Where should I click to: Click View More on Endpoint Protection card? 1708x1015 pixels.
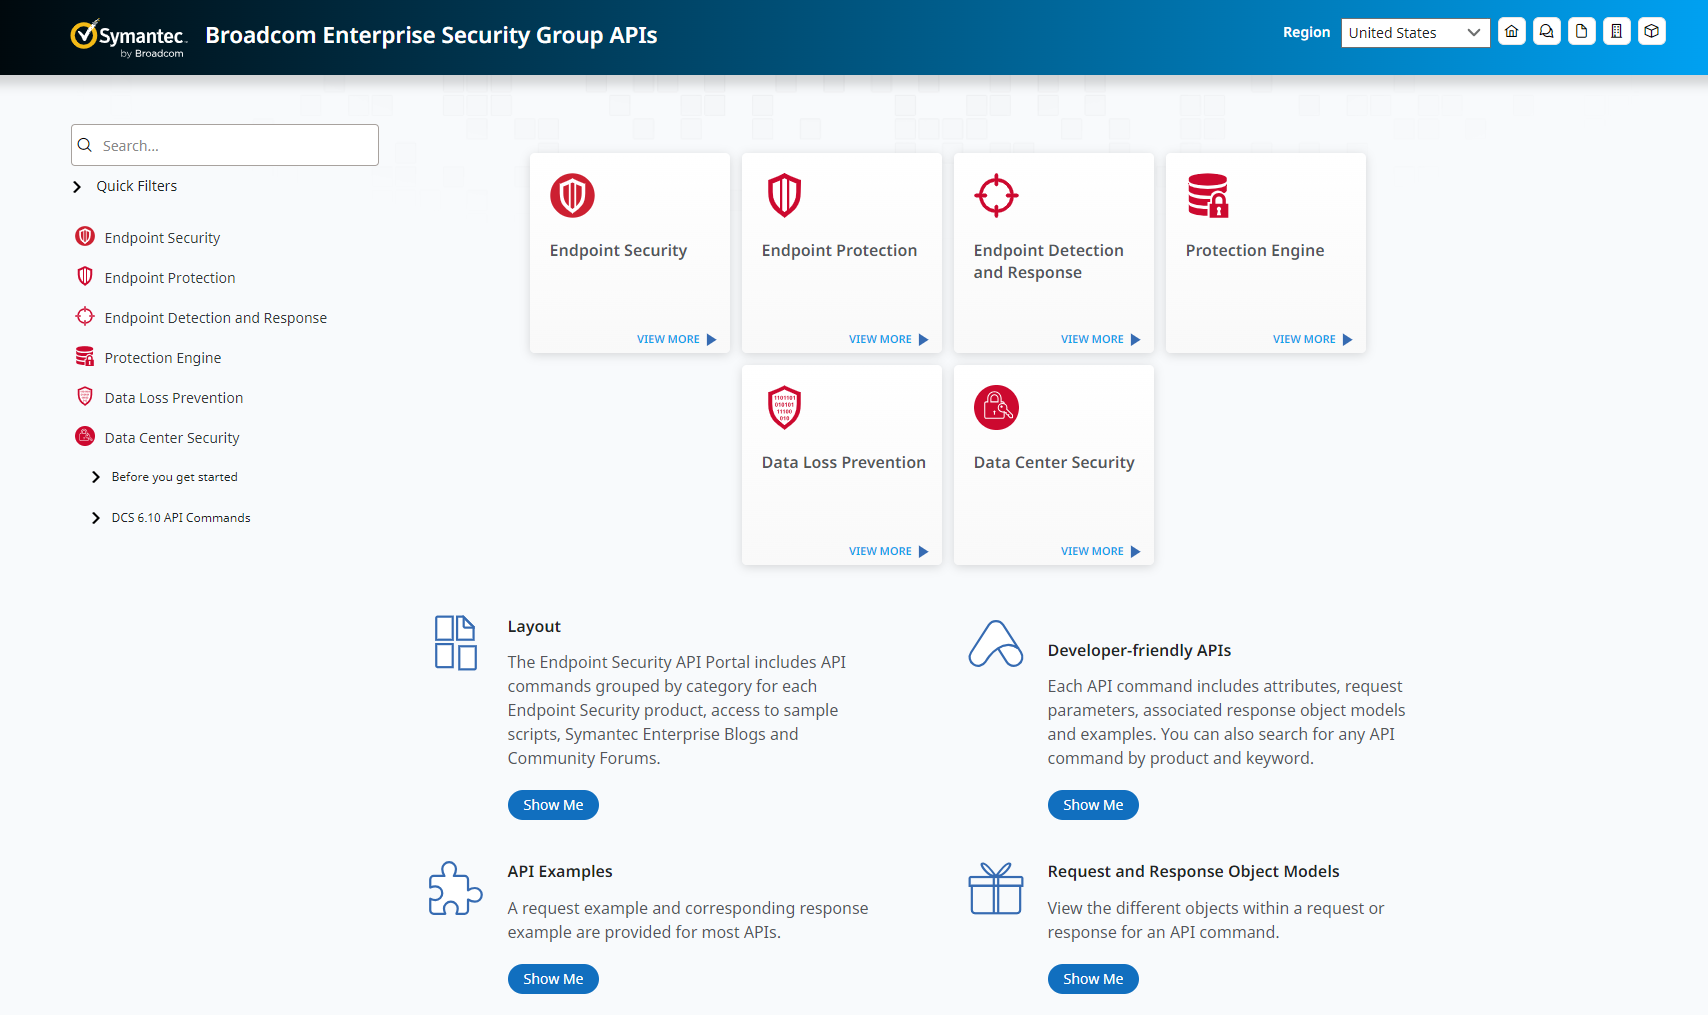tap(888, 340)
